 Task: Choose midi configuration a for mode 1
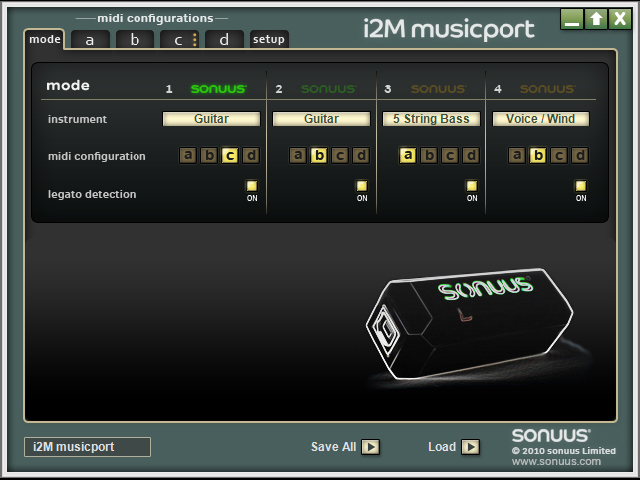(188, 156)
